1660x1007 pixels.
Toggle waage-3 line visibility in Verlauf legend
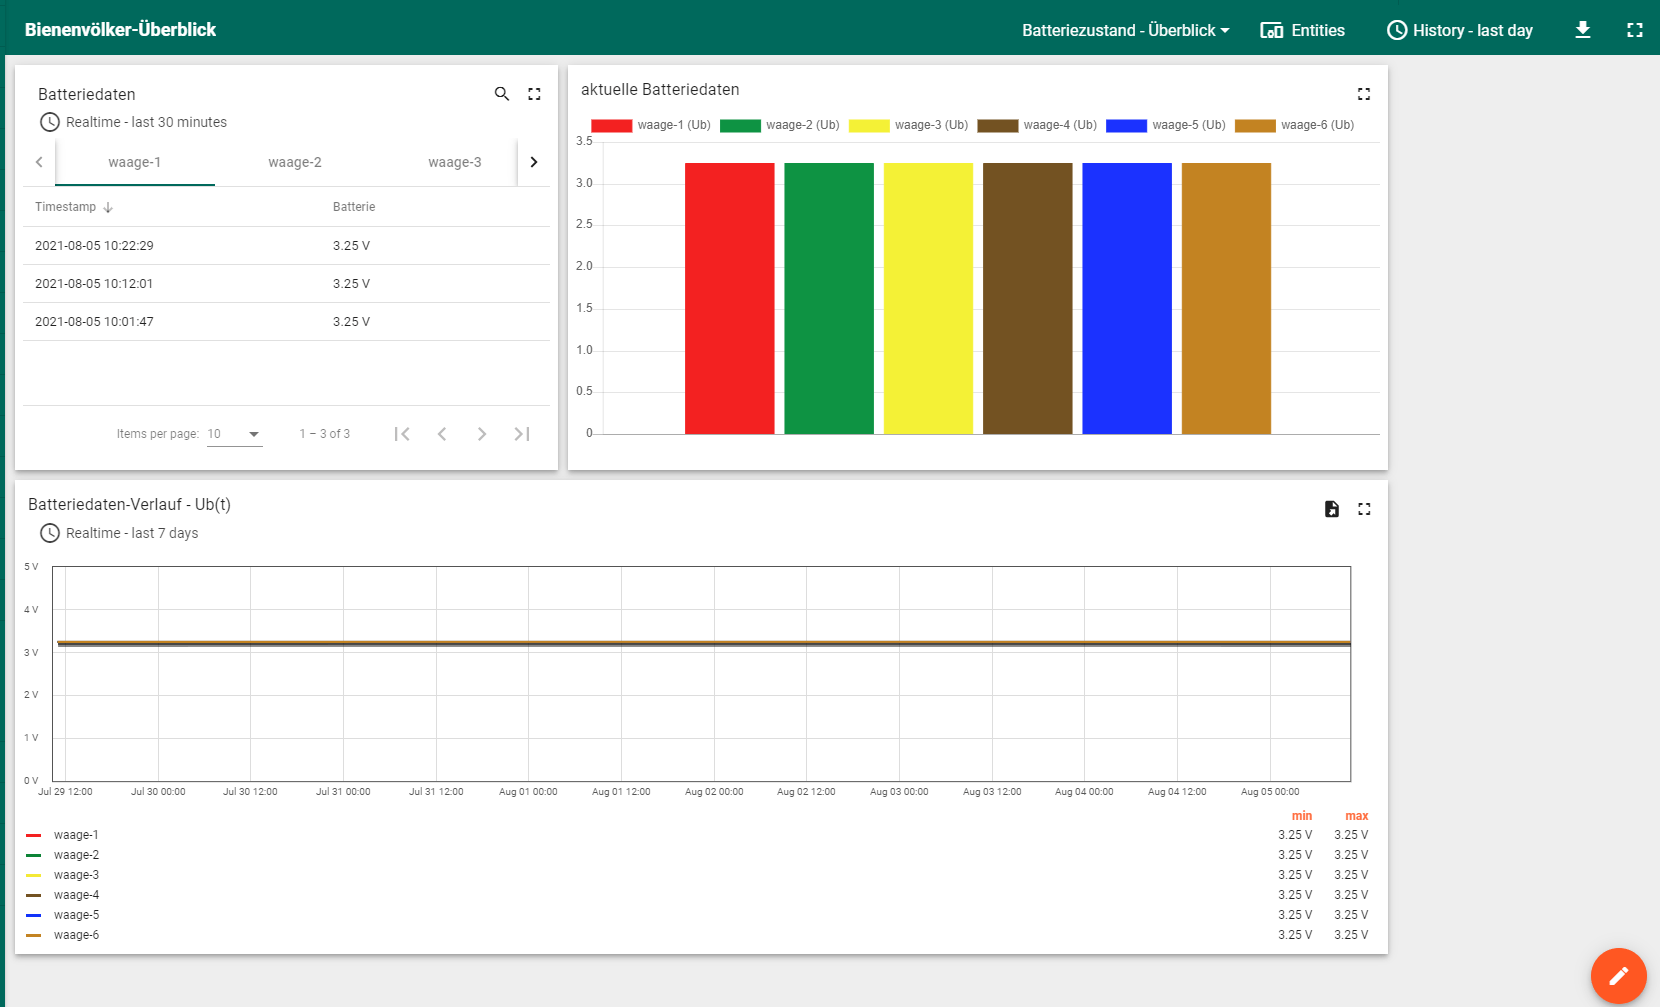pos(76,875)
